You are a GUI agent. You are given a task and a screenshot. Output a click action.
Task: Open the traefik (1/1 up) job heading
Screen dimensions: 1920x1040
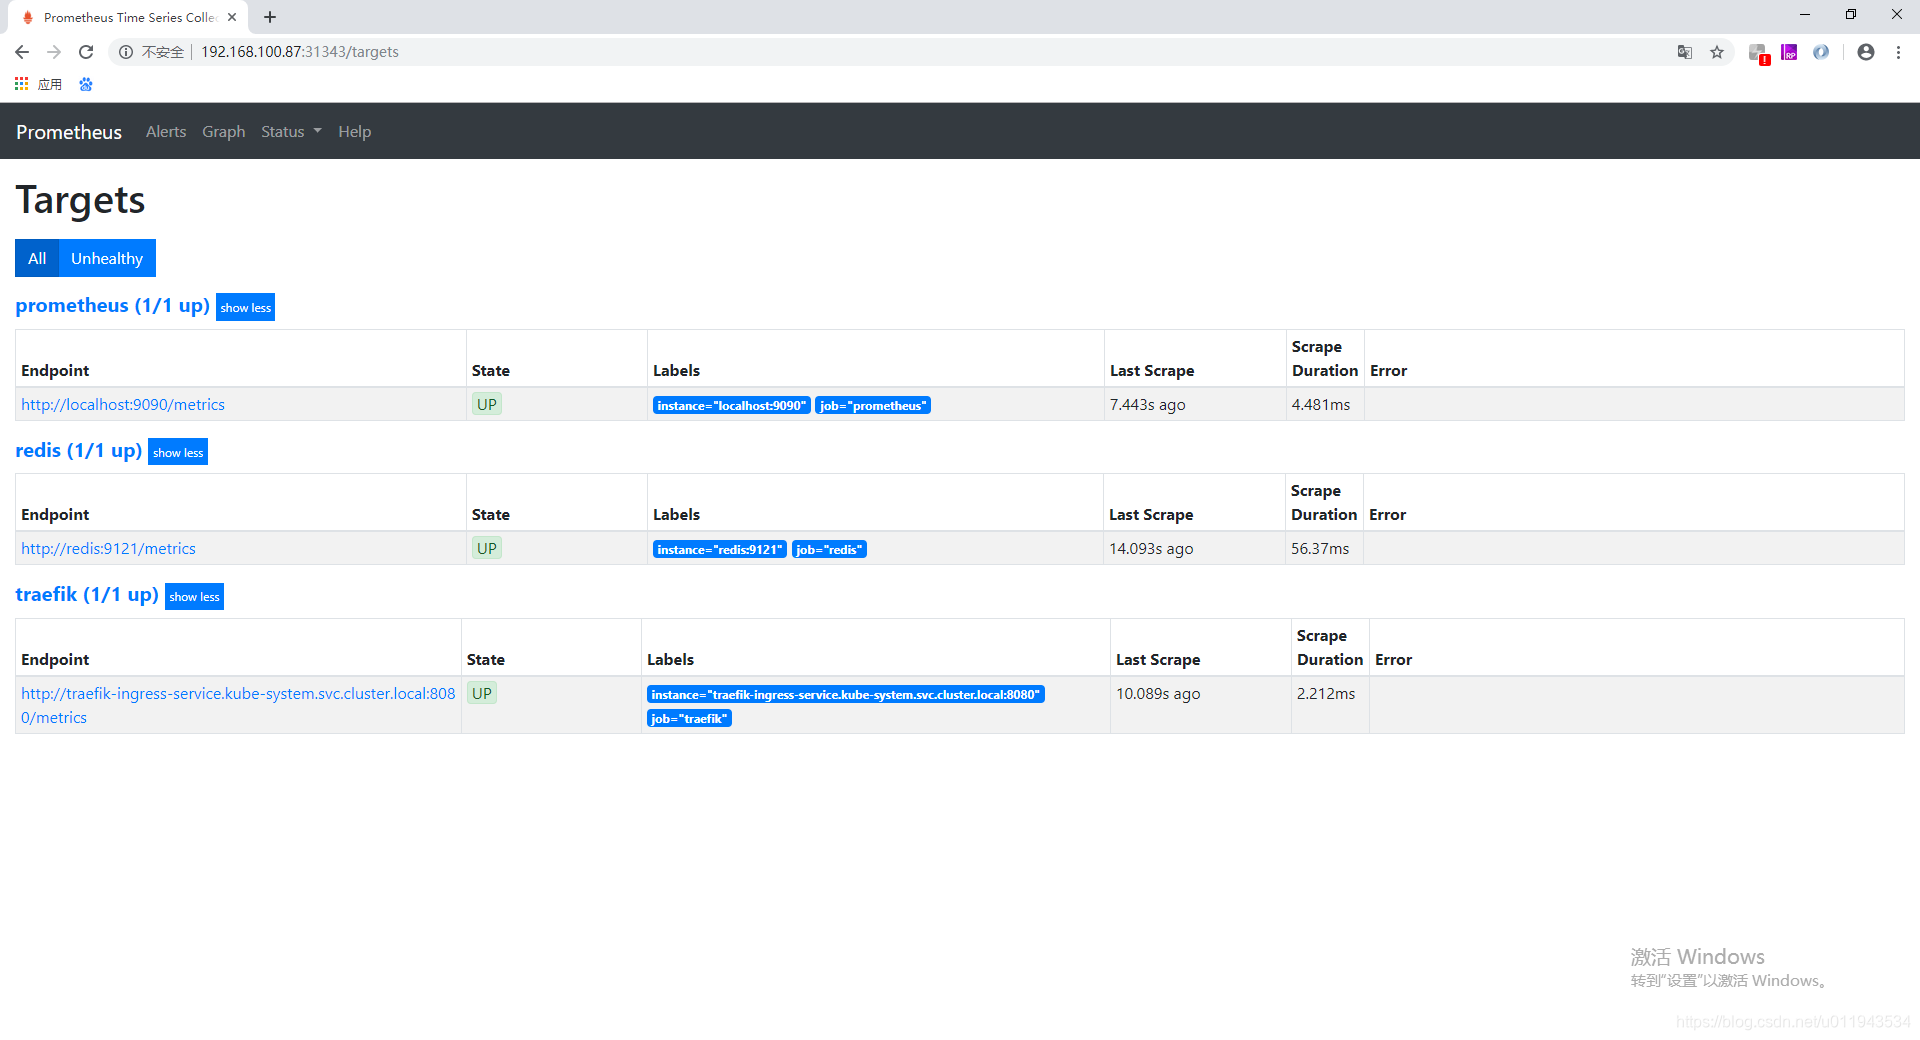[x=87, y=594]
